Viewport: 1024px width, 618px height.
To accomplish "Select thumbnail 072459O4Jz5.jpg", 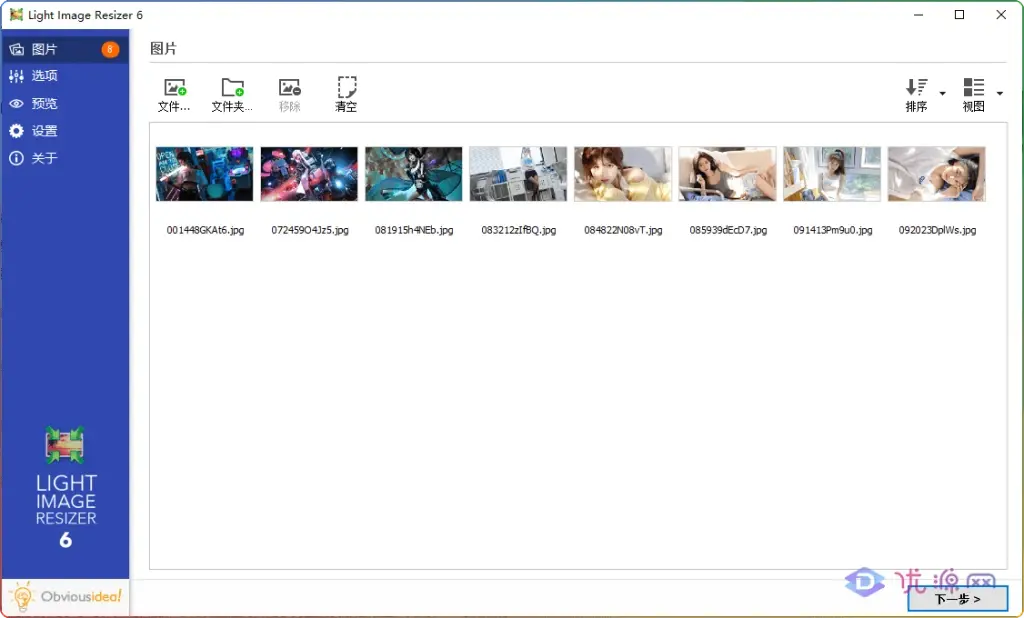I will [309, 174].
